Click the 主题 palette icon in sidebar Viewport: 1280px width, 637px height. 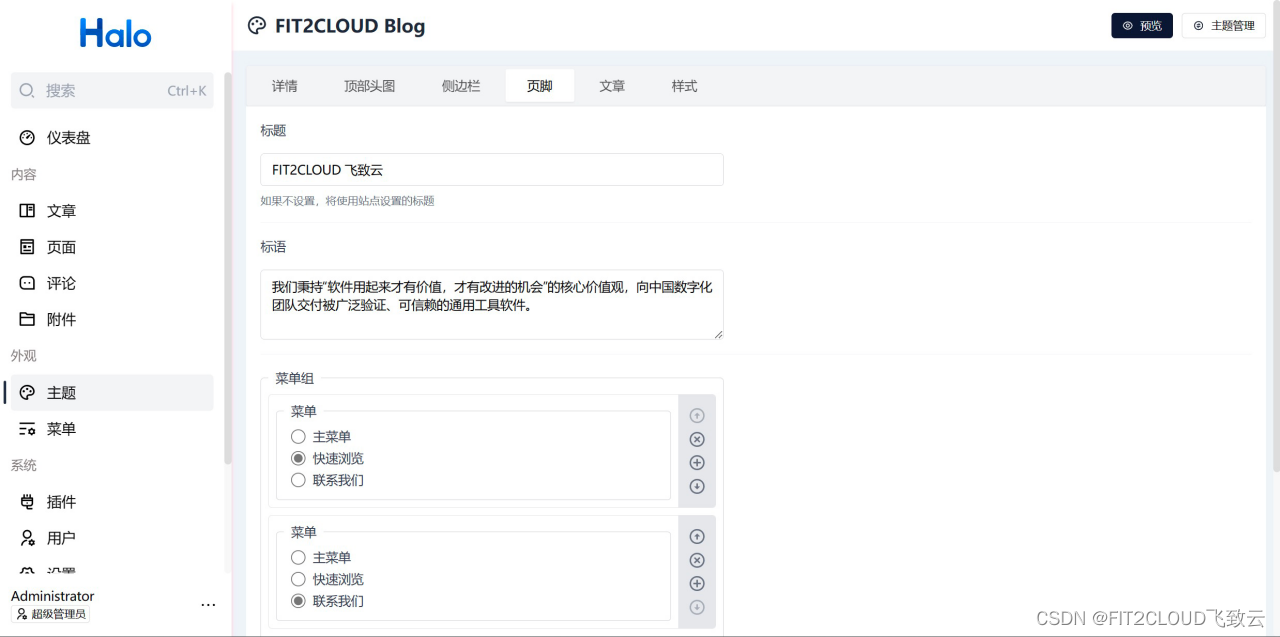tap(27, 393)
